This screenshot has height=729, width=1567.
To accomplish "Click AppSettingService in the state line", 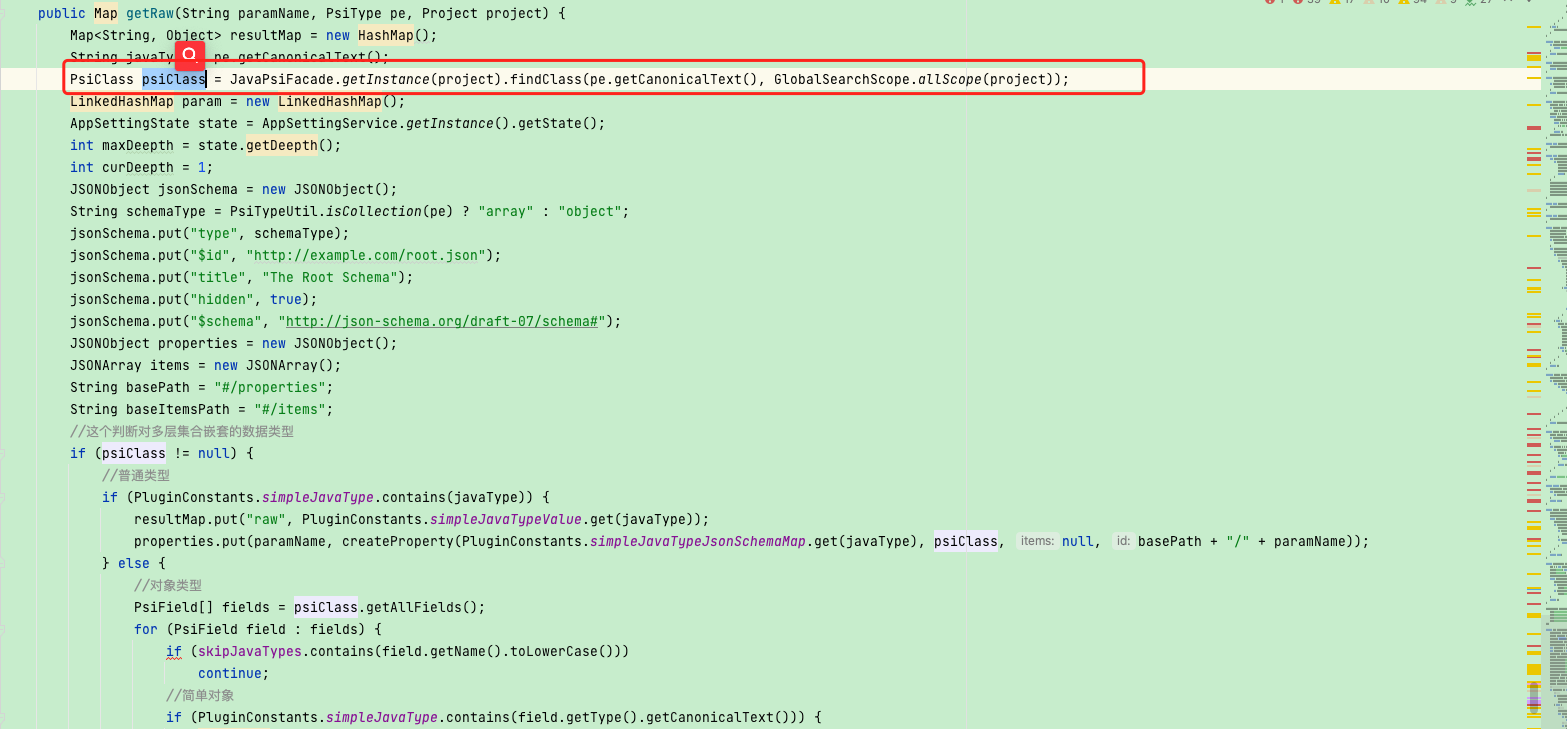I will coord(330,123).
